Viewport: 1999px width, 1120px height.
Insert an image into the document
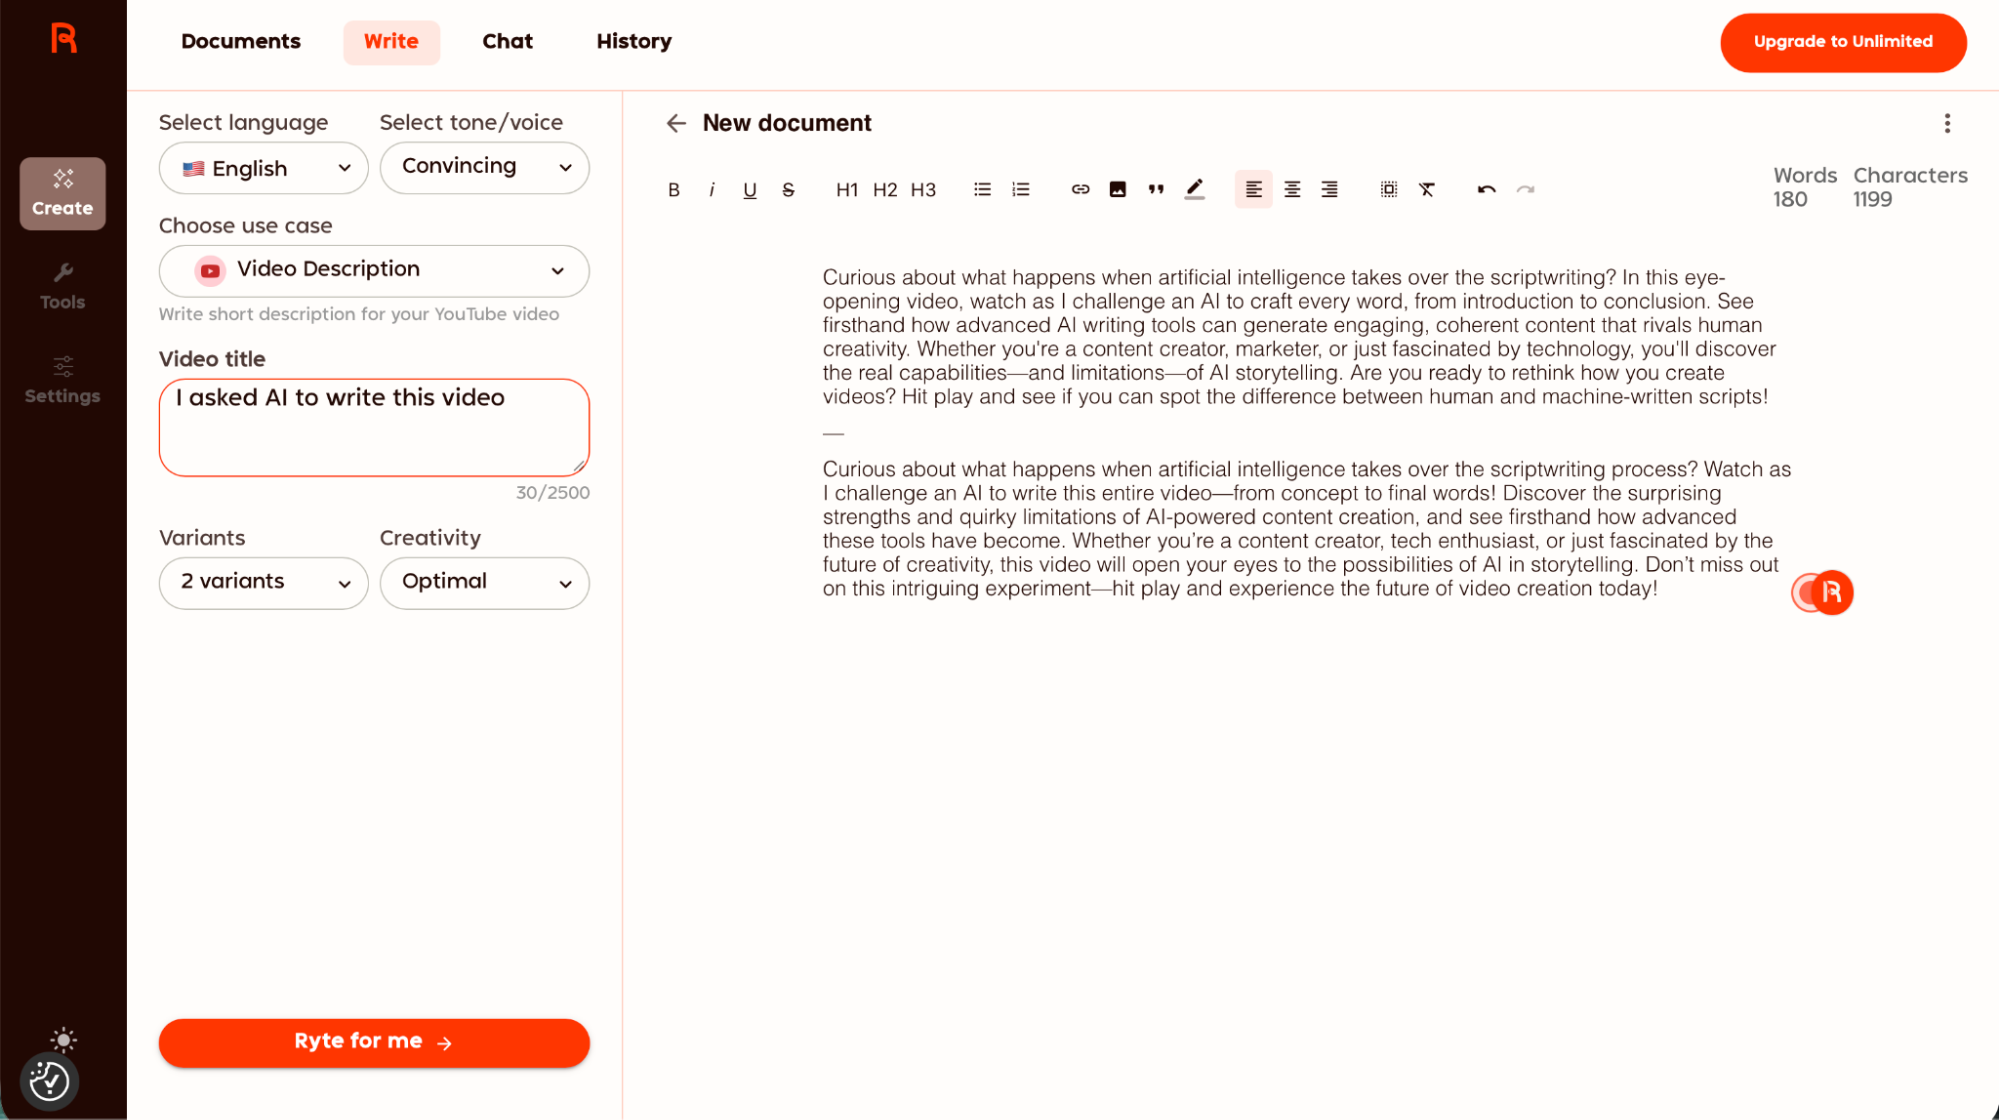tap(1117, 188)
